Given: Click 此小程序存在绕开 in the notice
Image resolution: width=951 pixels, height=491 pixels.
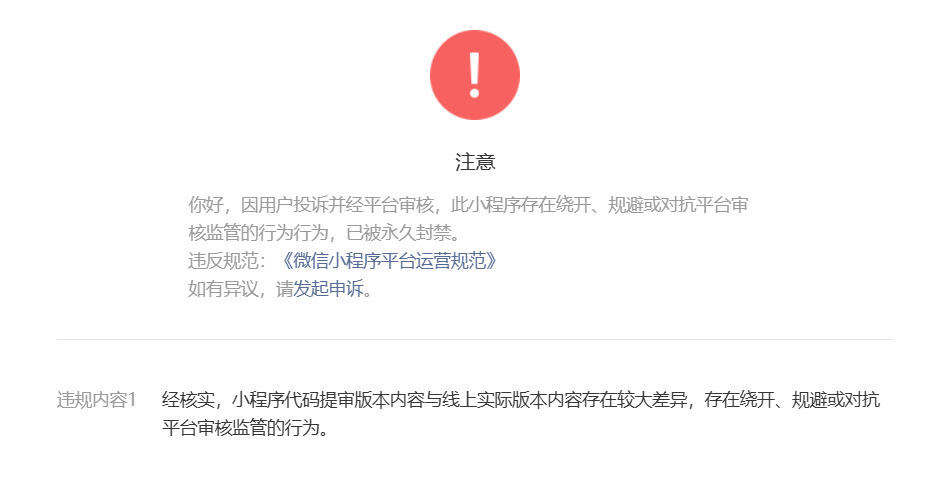Looking at the screenshot, I should 521,205.
